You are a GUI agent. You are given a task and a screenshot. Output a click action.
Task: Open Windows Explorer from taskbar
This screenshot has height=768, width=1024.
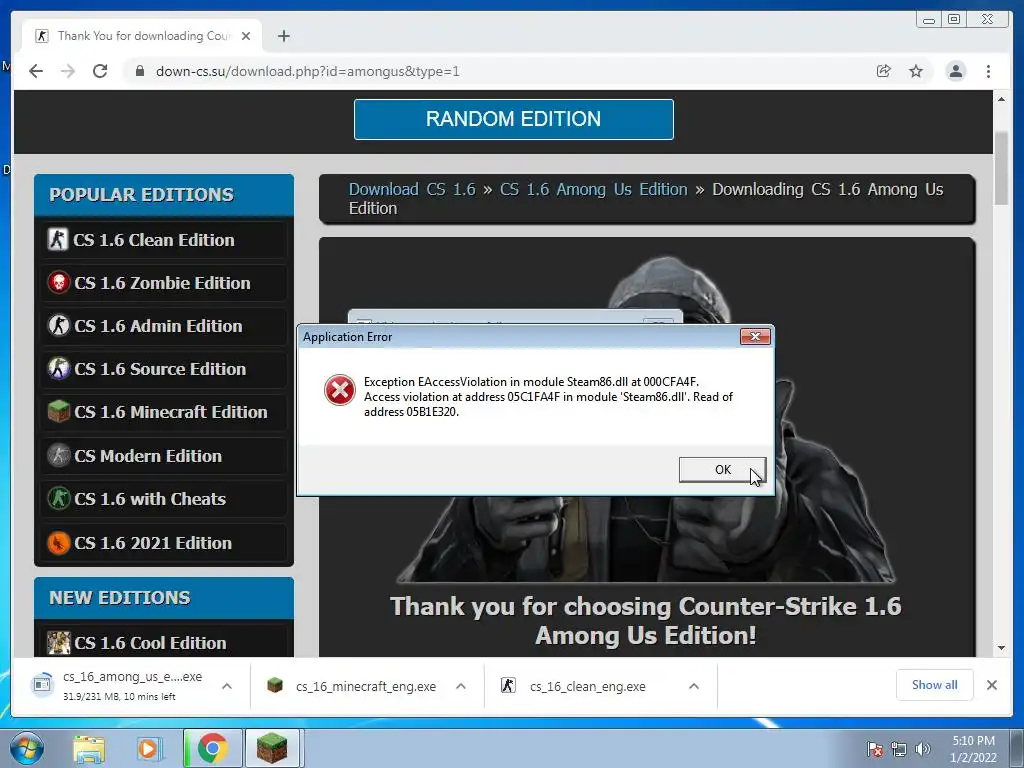[89, 748]
